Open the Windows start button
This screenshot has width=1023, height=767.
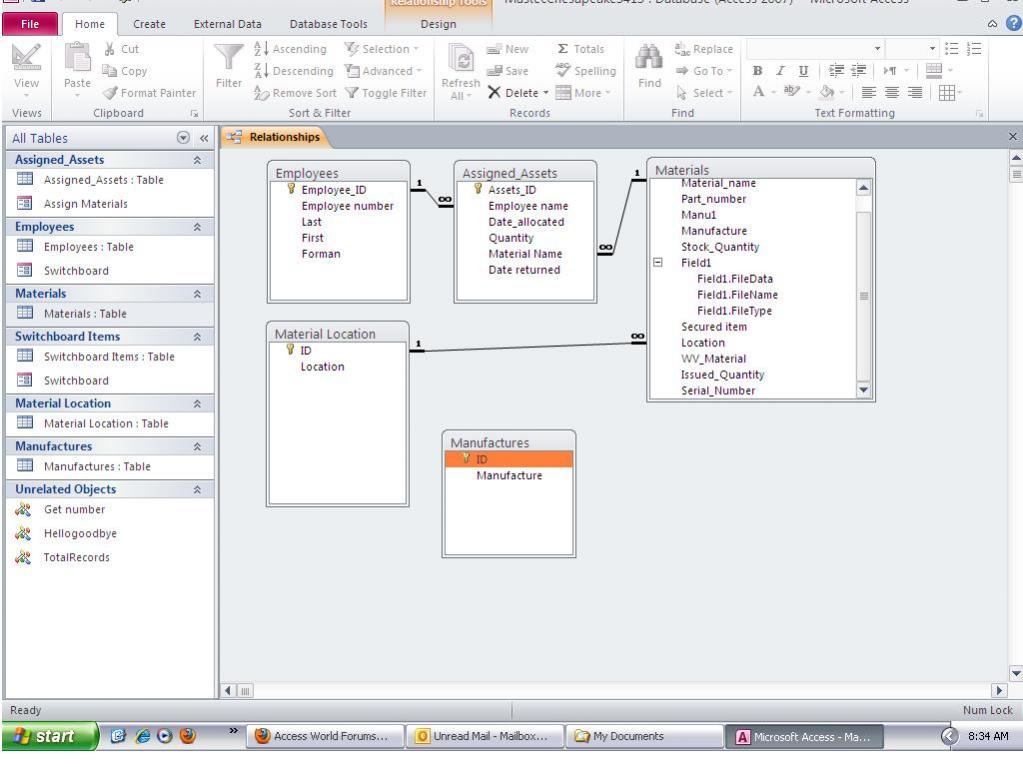50,736
